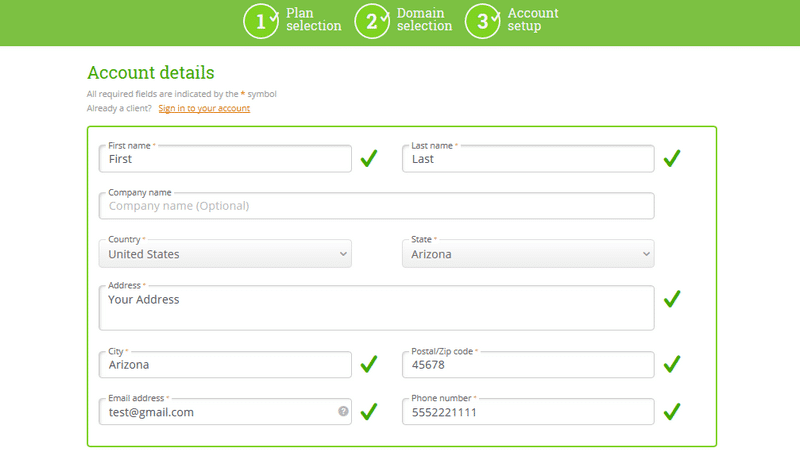800x472 pixels.
Task: Click the help question mark icon in Email field
Action: coord(343,411)
